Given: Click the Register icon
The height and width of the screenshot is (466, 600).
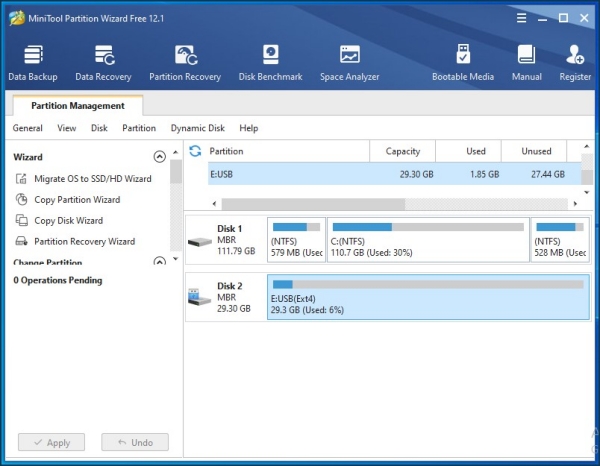Looking at the screenshot, I should coord(575,55).
